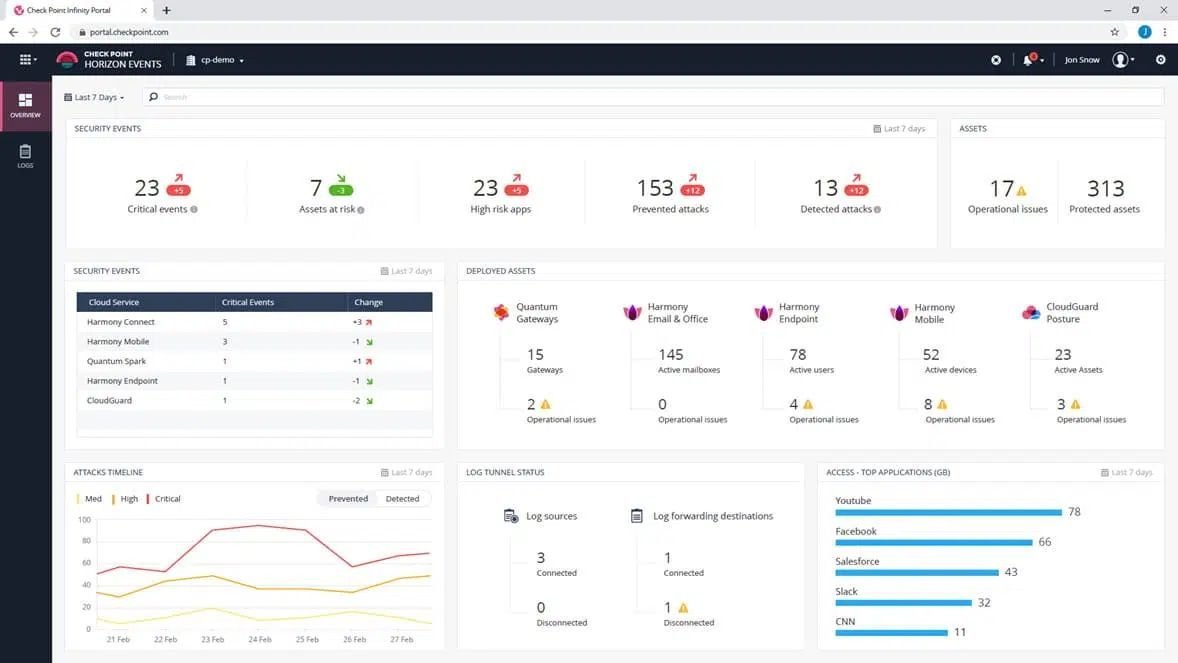Image resolution: width=1178 pixels, height=663 pixels.
Task: Click the Quantum Gateways product icon
Action: pos(501,311)
